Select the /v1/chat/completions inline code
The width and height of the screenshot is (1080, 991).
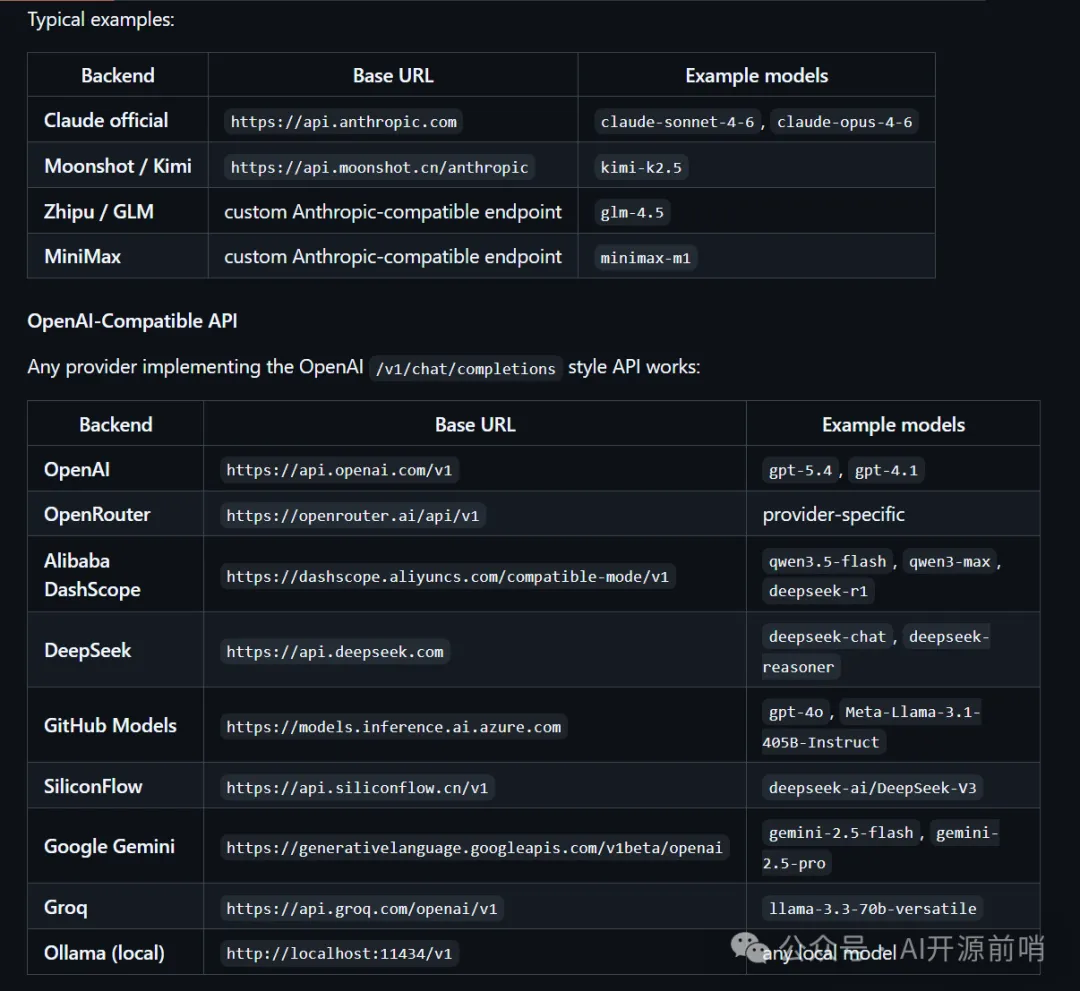(465, 368)
